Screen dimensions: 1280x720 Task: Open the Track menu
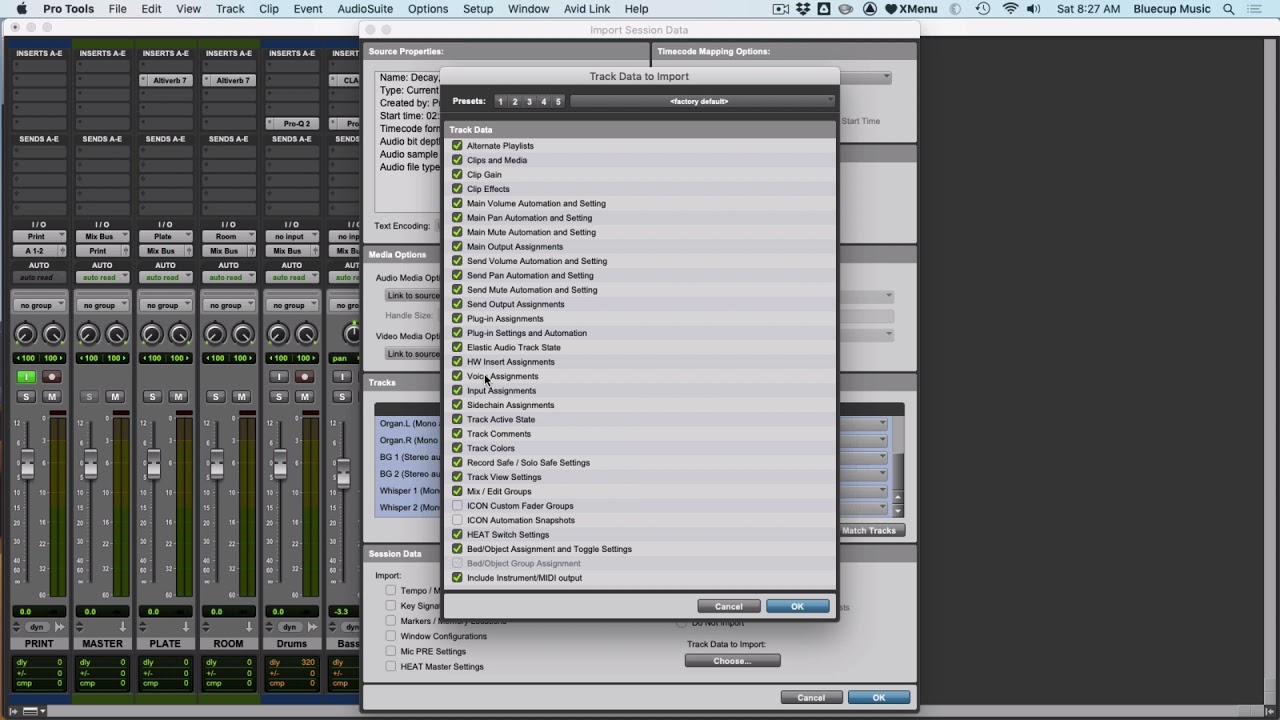pyautogui.click(x=230, y=9)
